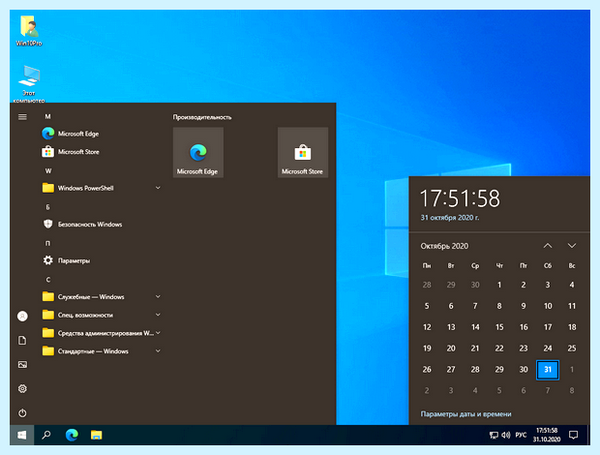The image size is (600, 455).
Task: Switch the РУС input language indicator
Action: [521, 435]
